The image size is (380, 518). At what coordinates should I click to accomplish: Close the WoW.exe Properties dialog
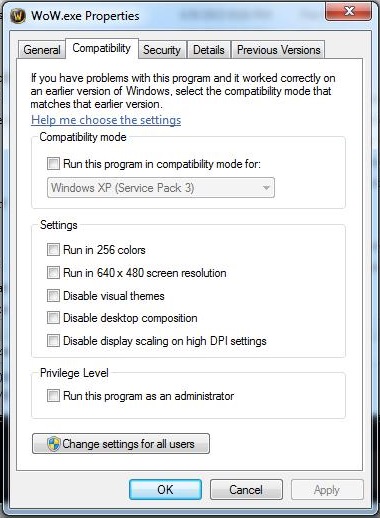point(348,11)
